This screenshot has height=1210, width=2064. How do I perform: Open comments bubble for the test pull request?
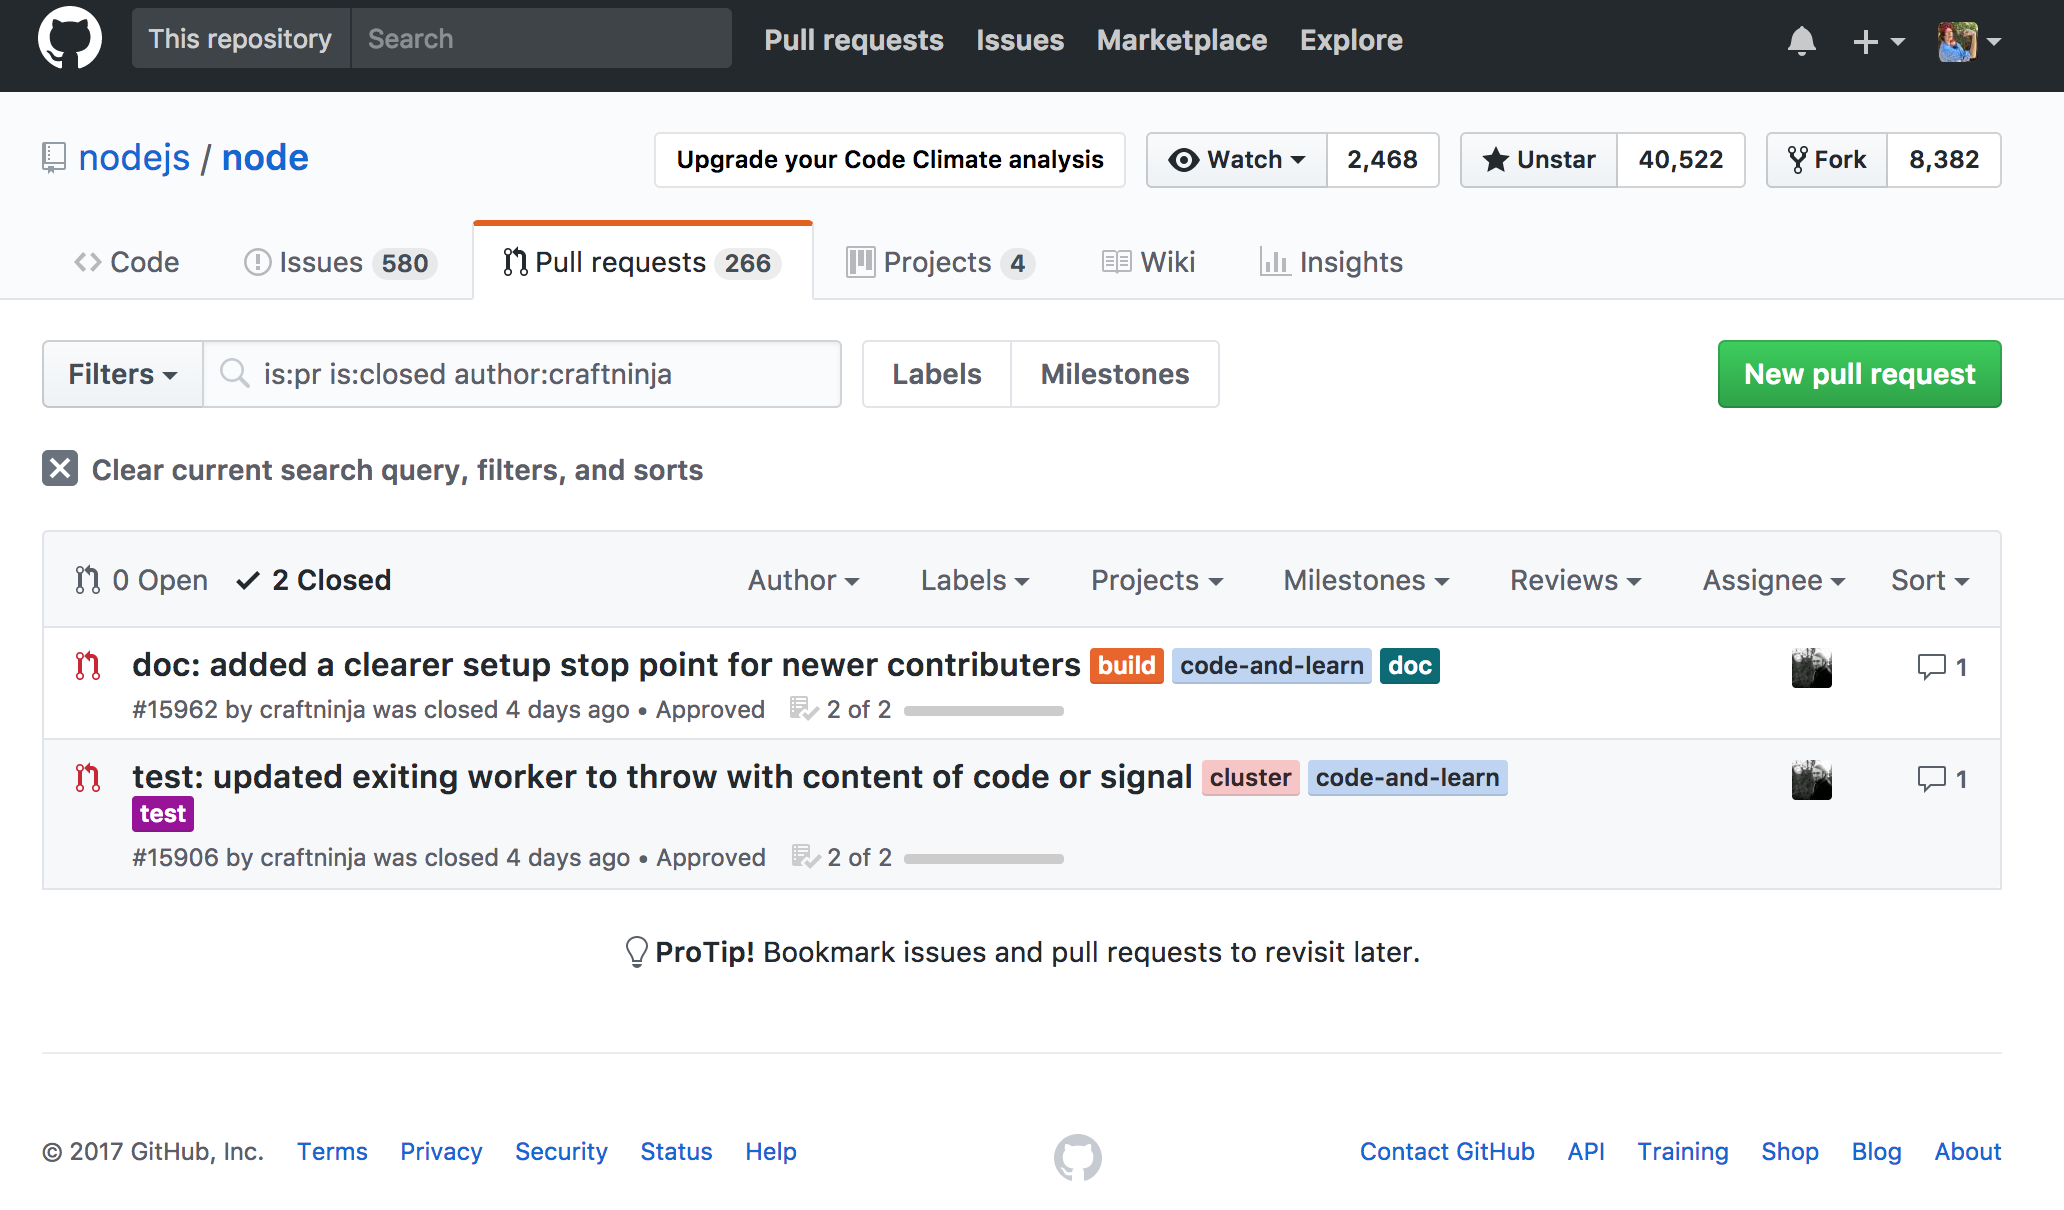tap(1942, 779)
